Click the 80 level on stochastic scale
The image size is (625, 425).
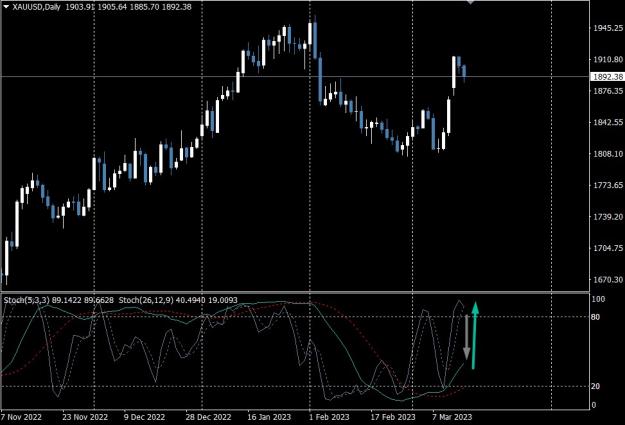click(596, 317)
